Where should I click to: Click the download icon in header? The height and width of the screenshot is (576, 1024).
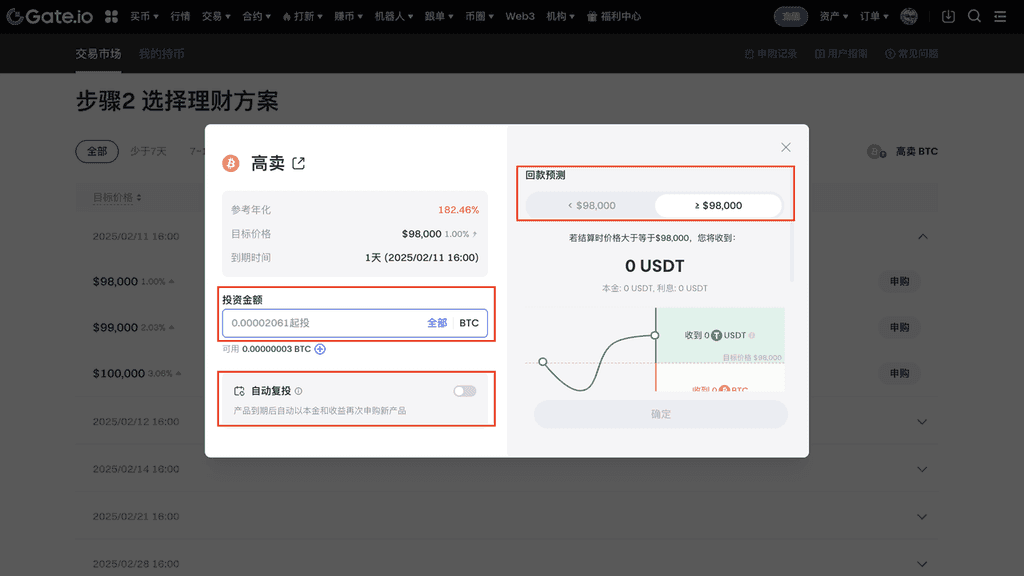[948, 16]
